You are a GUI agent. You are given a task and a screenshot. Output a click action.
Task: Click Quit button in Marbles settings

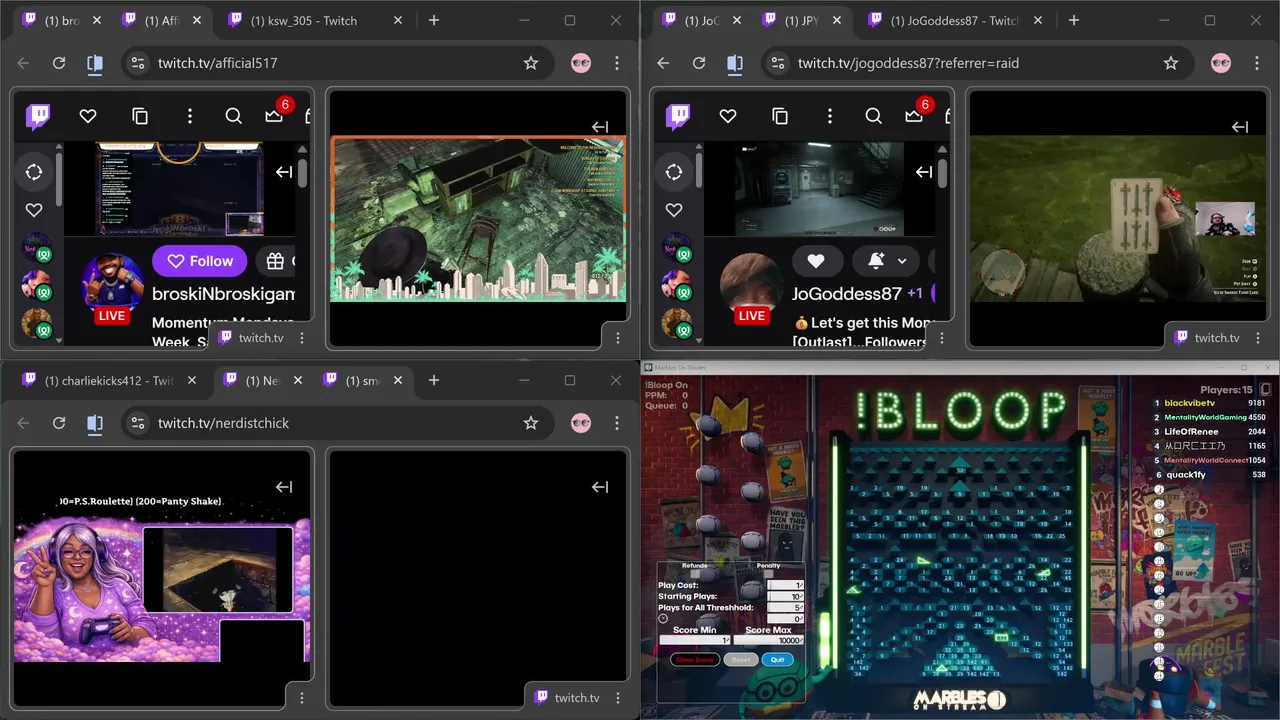[x=778, y=660]
